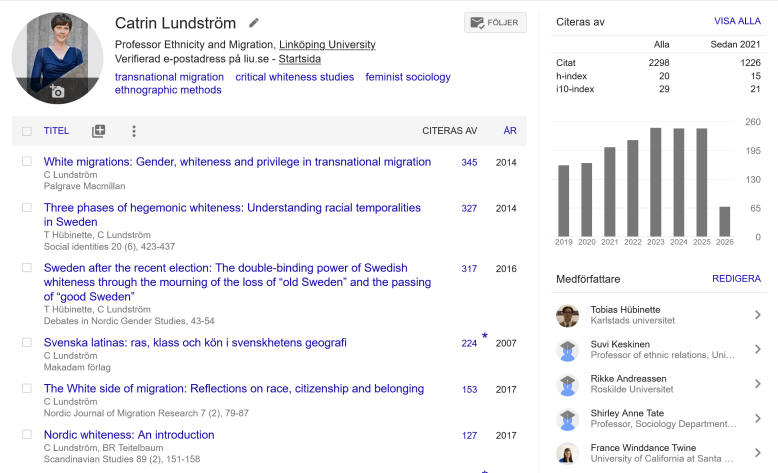Open VISA ALLA citations link
The width and height of the screenshot is (778, 473).
click(737, 21)
